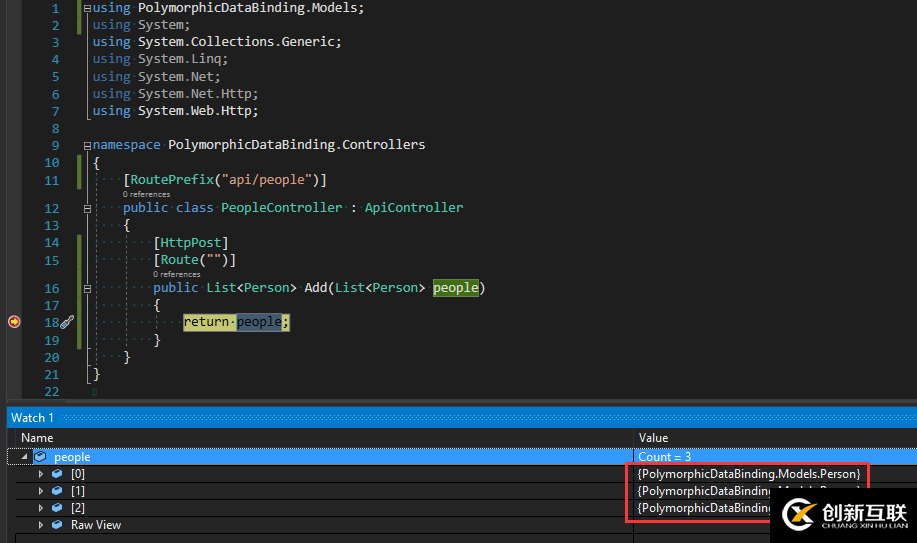This screenshot has height=543, width=917.
Task: Click the screwdriver quick-action icon on line 18
Action: tap(67, 322)
